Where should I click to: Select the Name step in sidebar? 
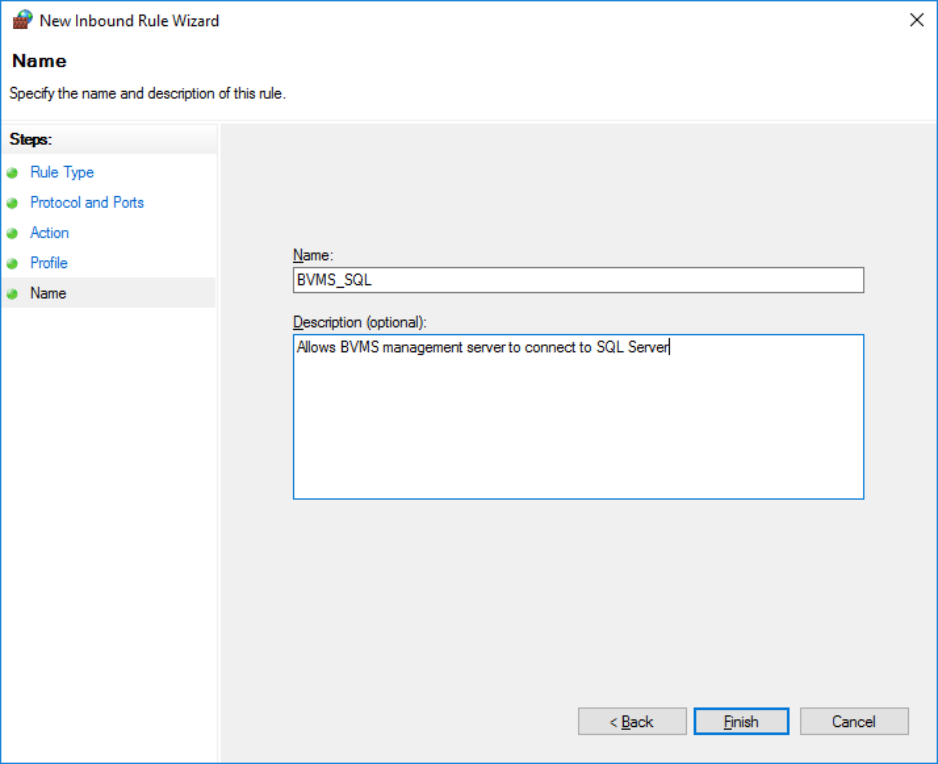pyautogui.click(x=48, y=293)
